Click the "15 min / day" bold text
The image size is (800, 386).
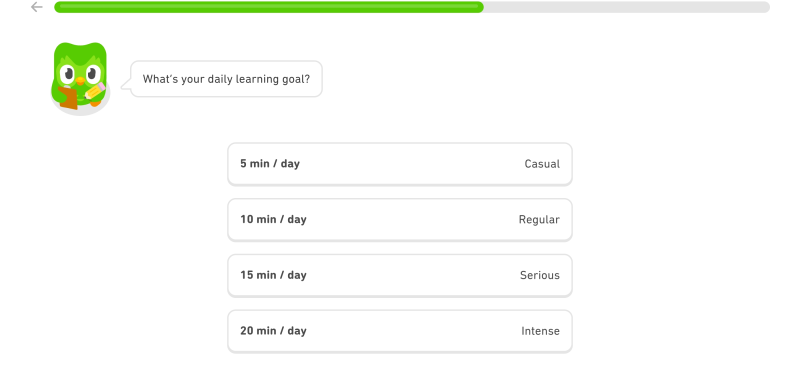(x=273, y=275)
